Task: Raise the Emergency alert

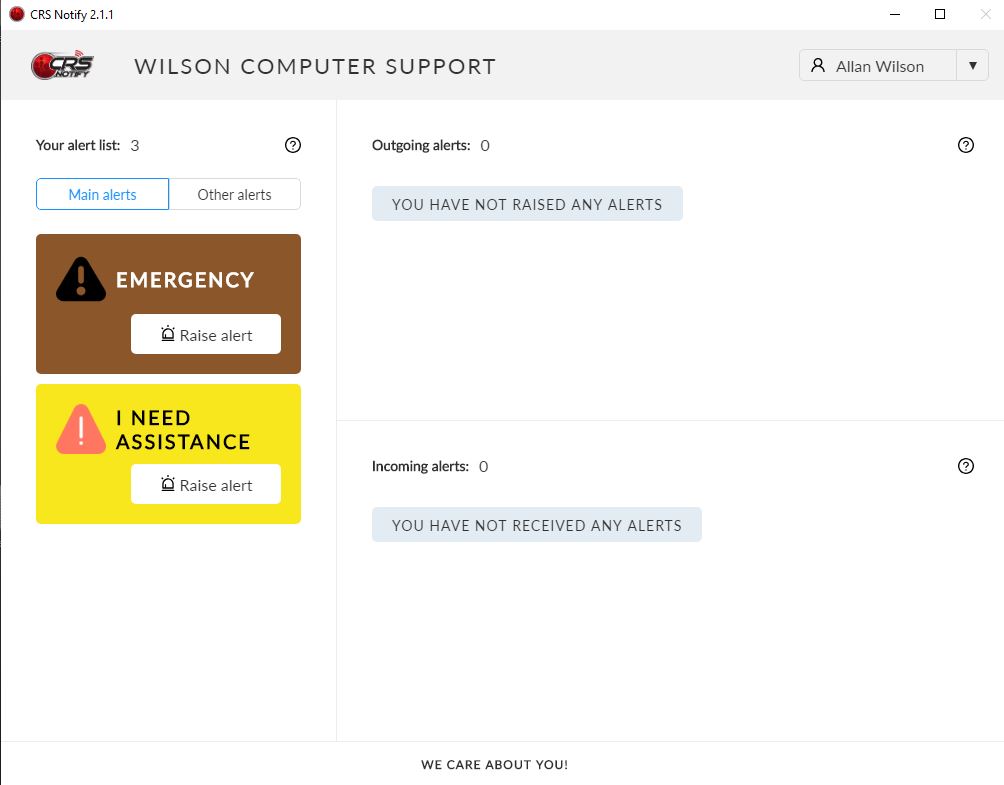Action: pyautogui.click(x=206, y=334)
